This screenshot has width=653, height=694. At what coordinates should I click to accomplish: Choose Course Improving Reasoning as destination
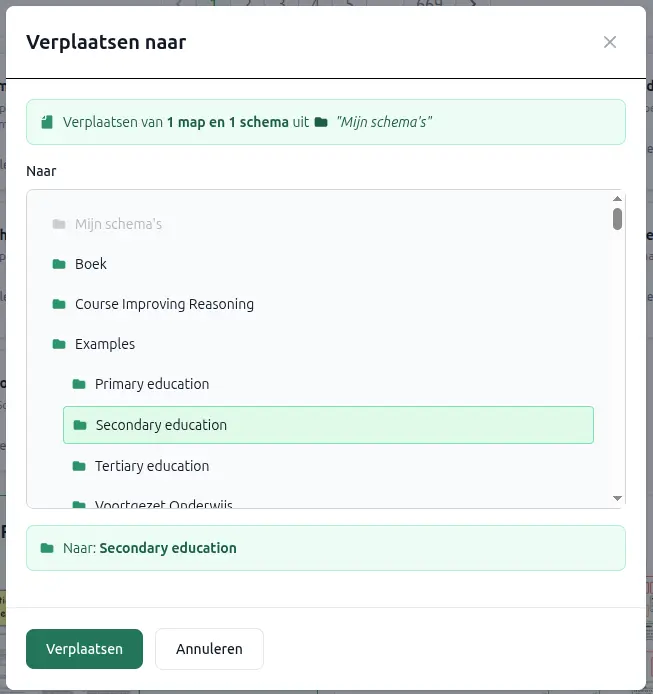point(164,304)
